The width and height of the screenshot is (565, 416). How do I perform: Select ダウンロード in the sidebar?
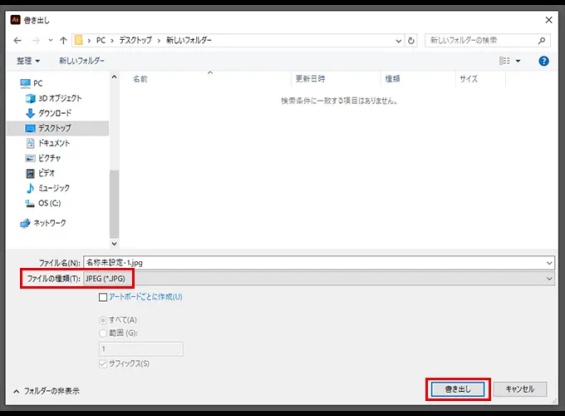pyautogui.click(x=49, y=113)
